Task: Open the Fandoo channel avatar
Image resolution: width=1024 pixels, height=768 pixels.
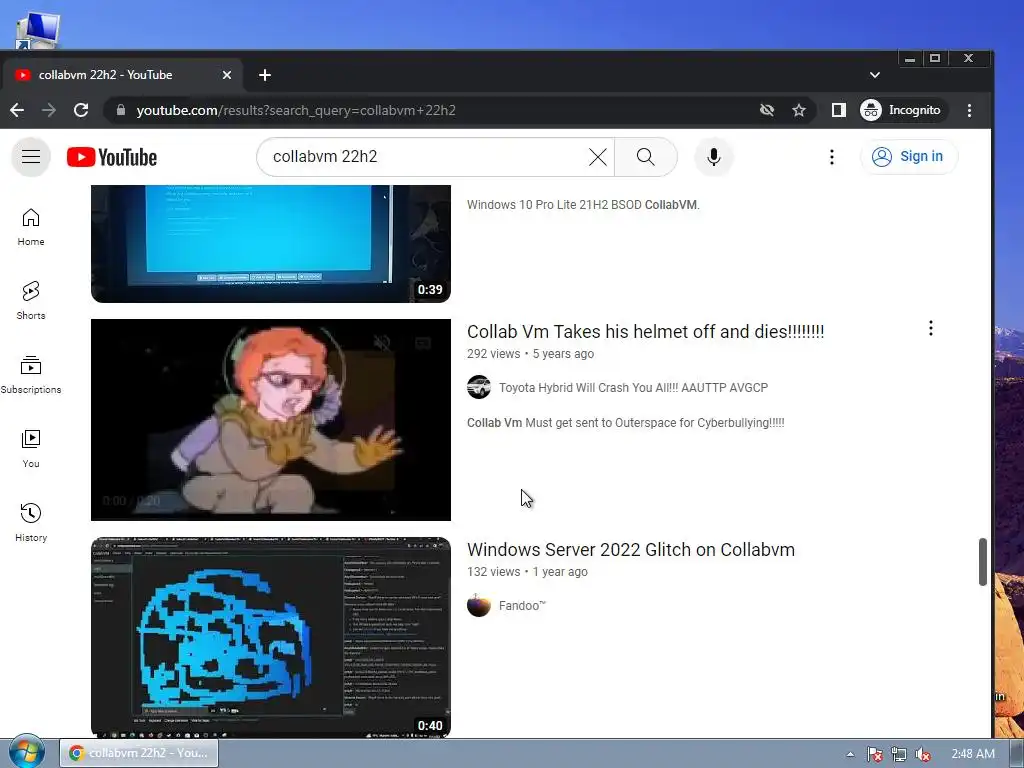Action: coord(479,605)
